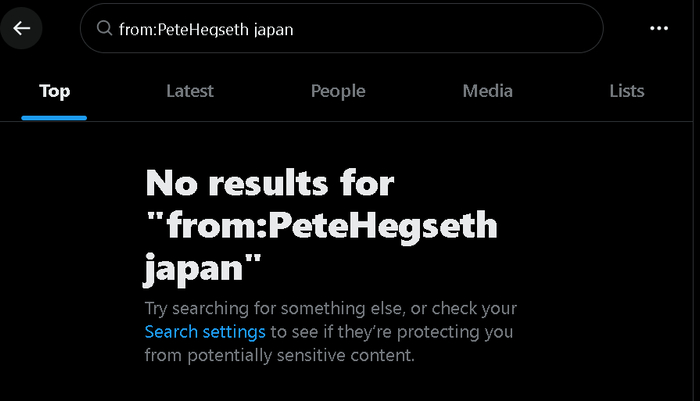Viewport: 700px width, 401px height.
Task: Open the three-dot more options menu
Action: [x=658, y=28]
